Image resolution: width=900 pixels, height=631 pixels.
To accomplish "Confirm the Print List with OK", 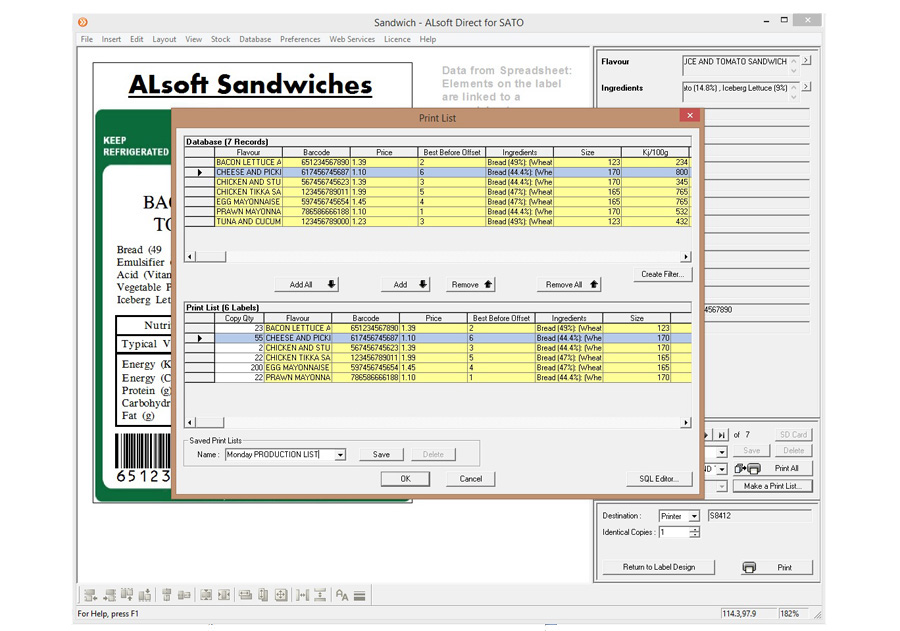I will click(x=405, y=479).
